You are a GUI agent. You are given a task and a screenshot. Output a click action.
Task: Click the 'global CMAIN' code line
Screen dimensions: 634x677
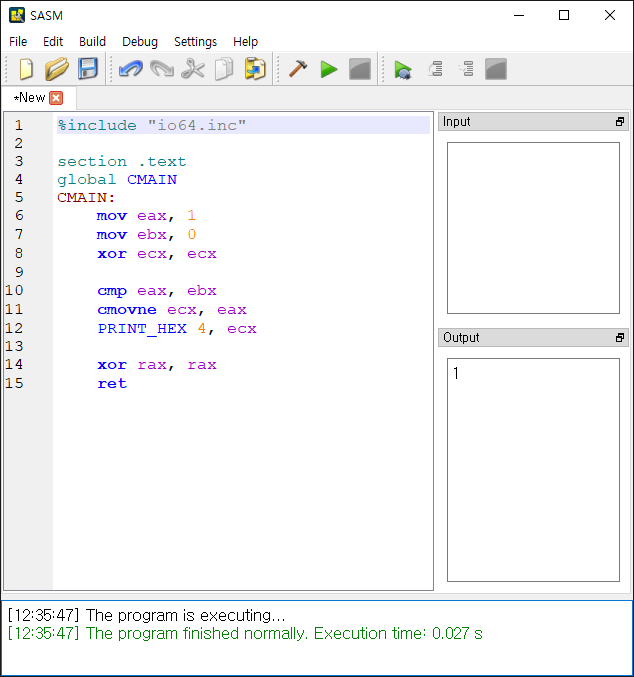(x=117, y=180)
